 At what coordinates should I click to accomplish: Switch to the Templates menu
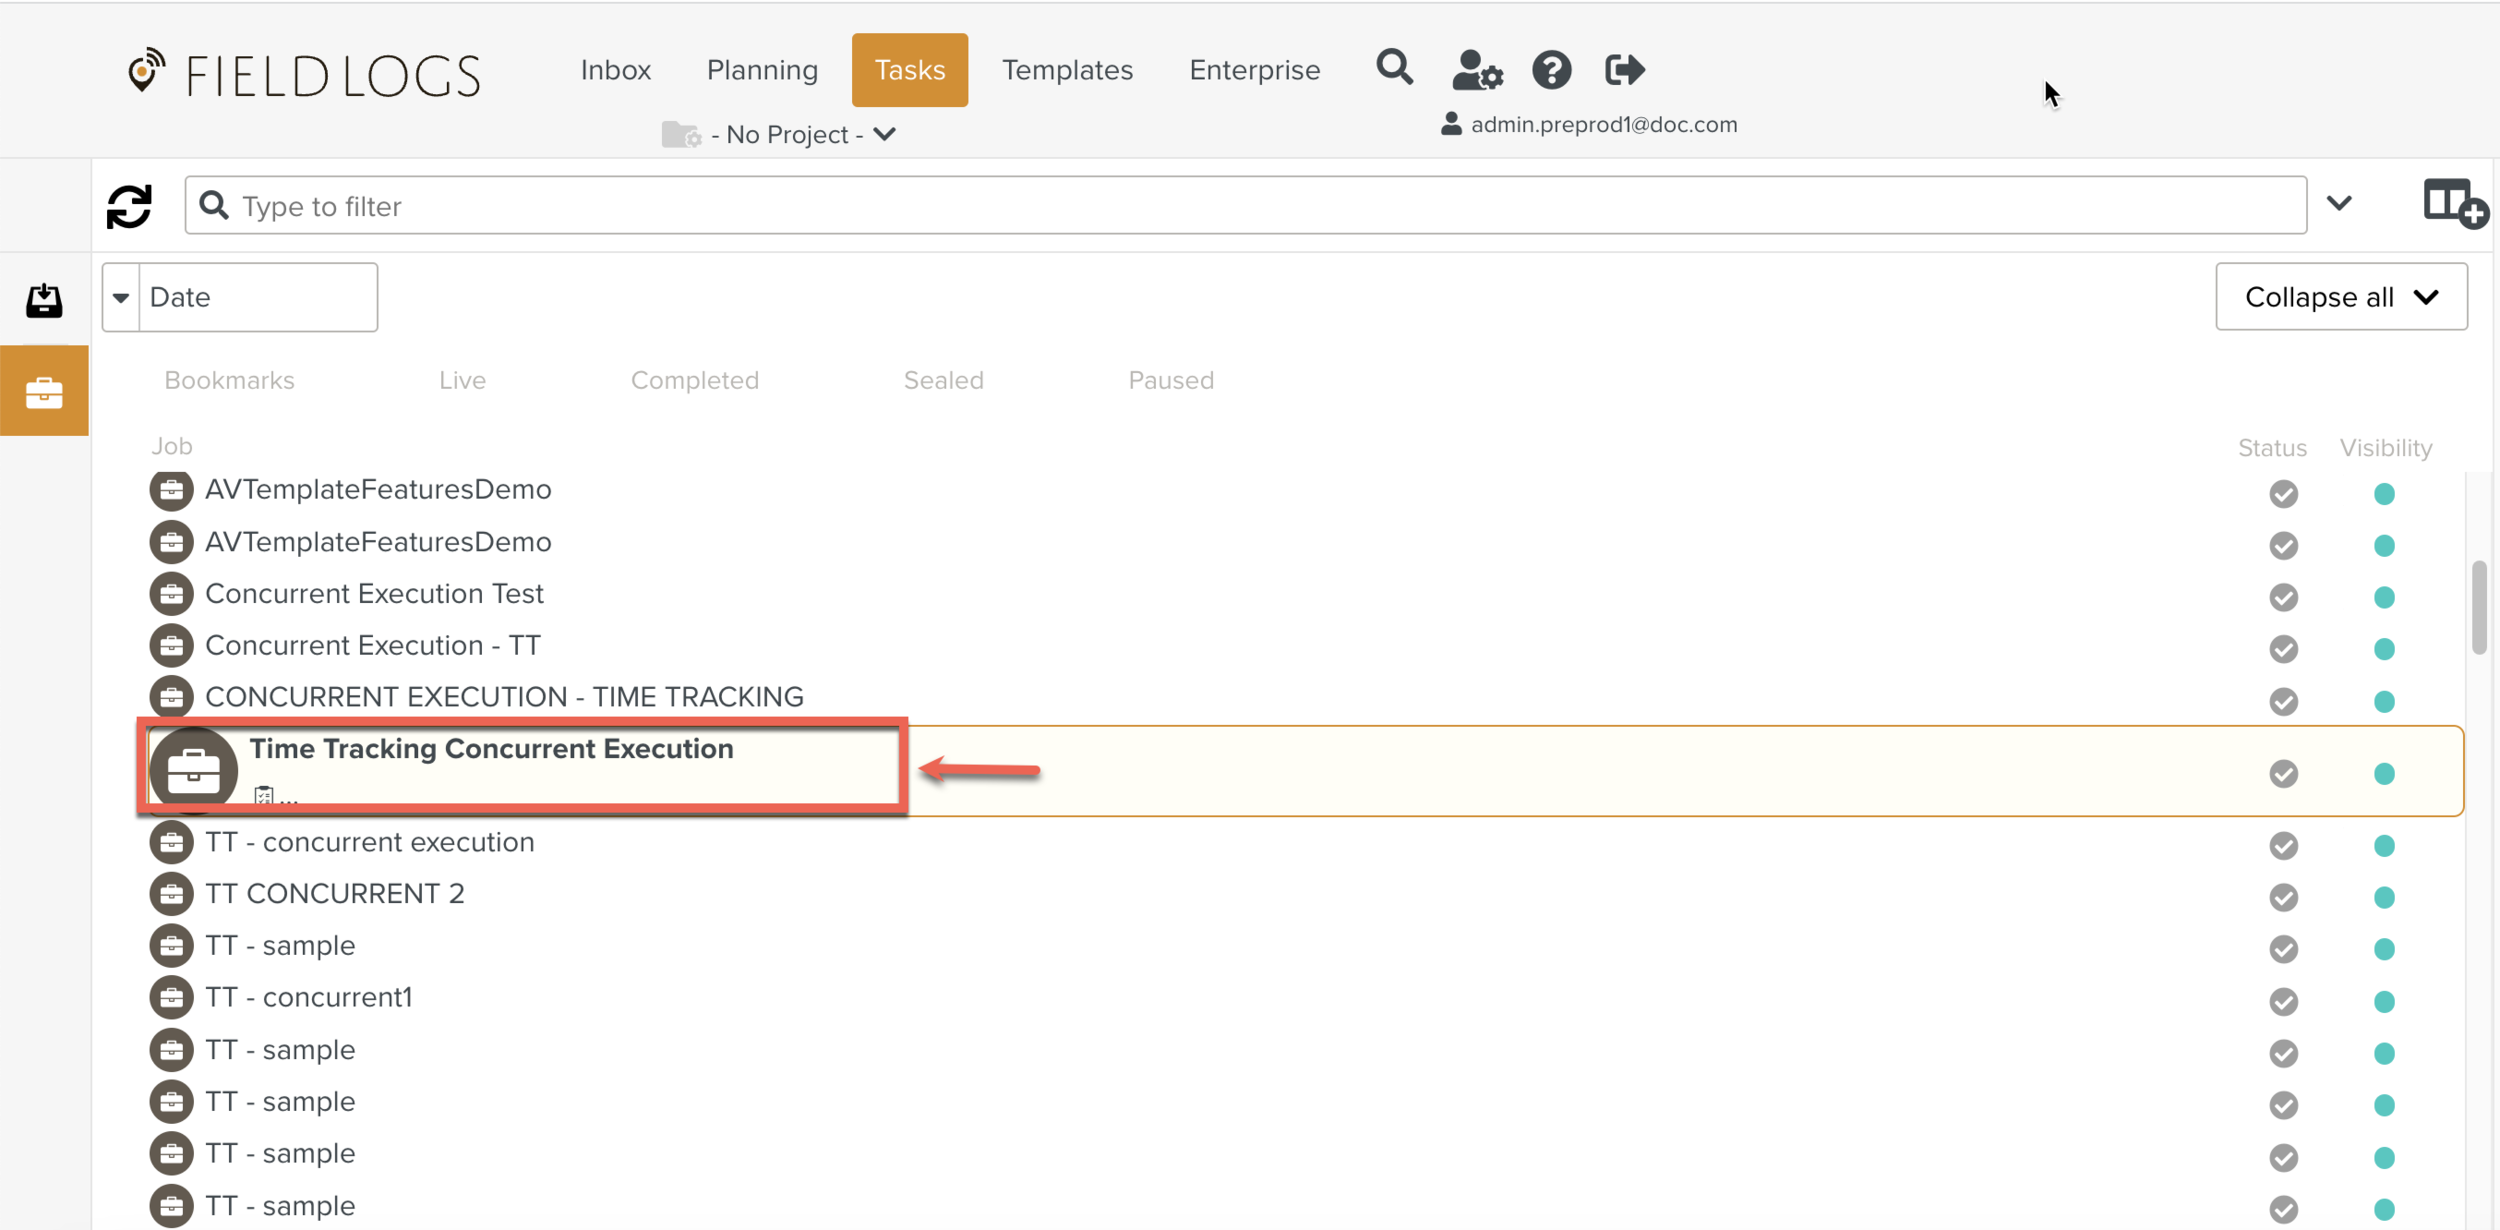coord(1067,70)
